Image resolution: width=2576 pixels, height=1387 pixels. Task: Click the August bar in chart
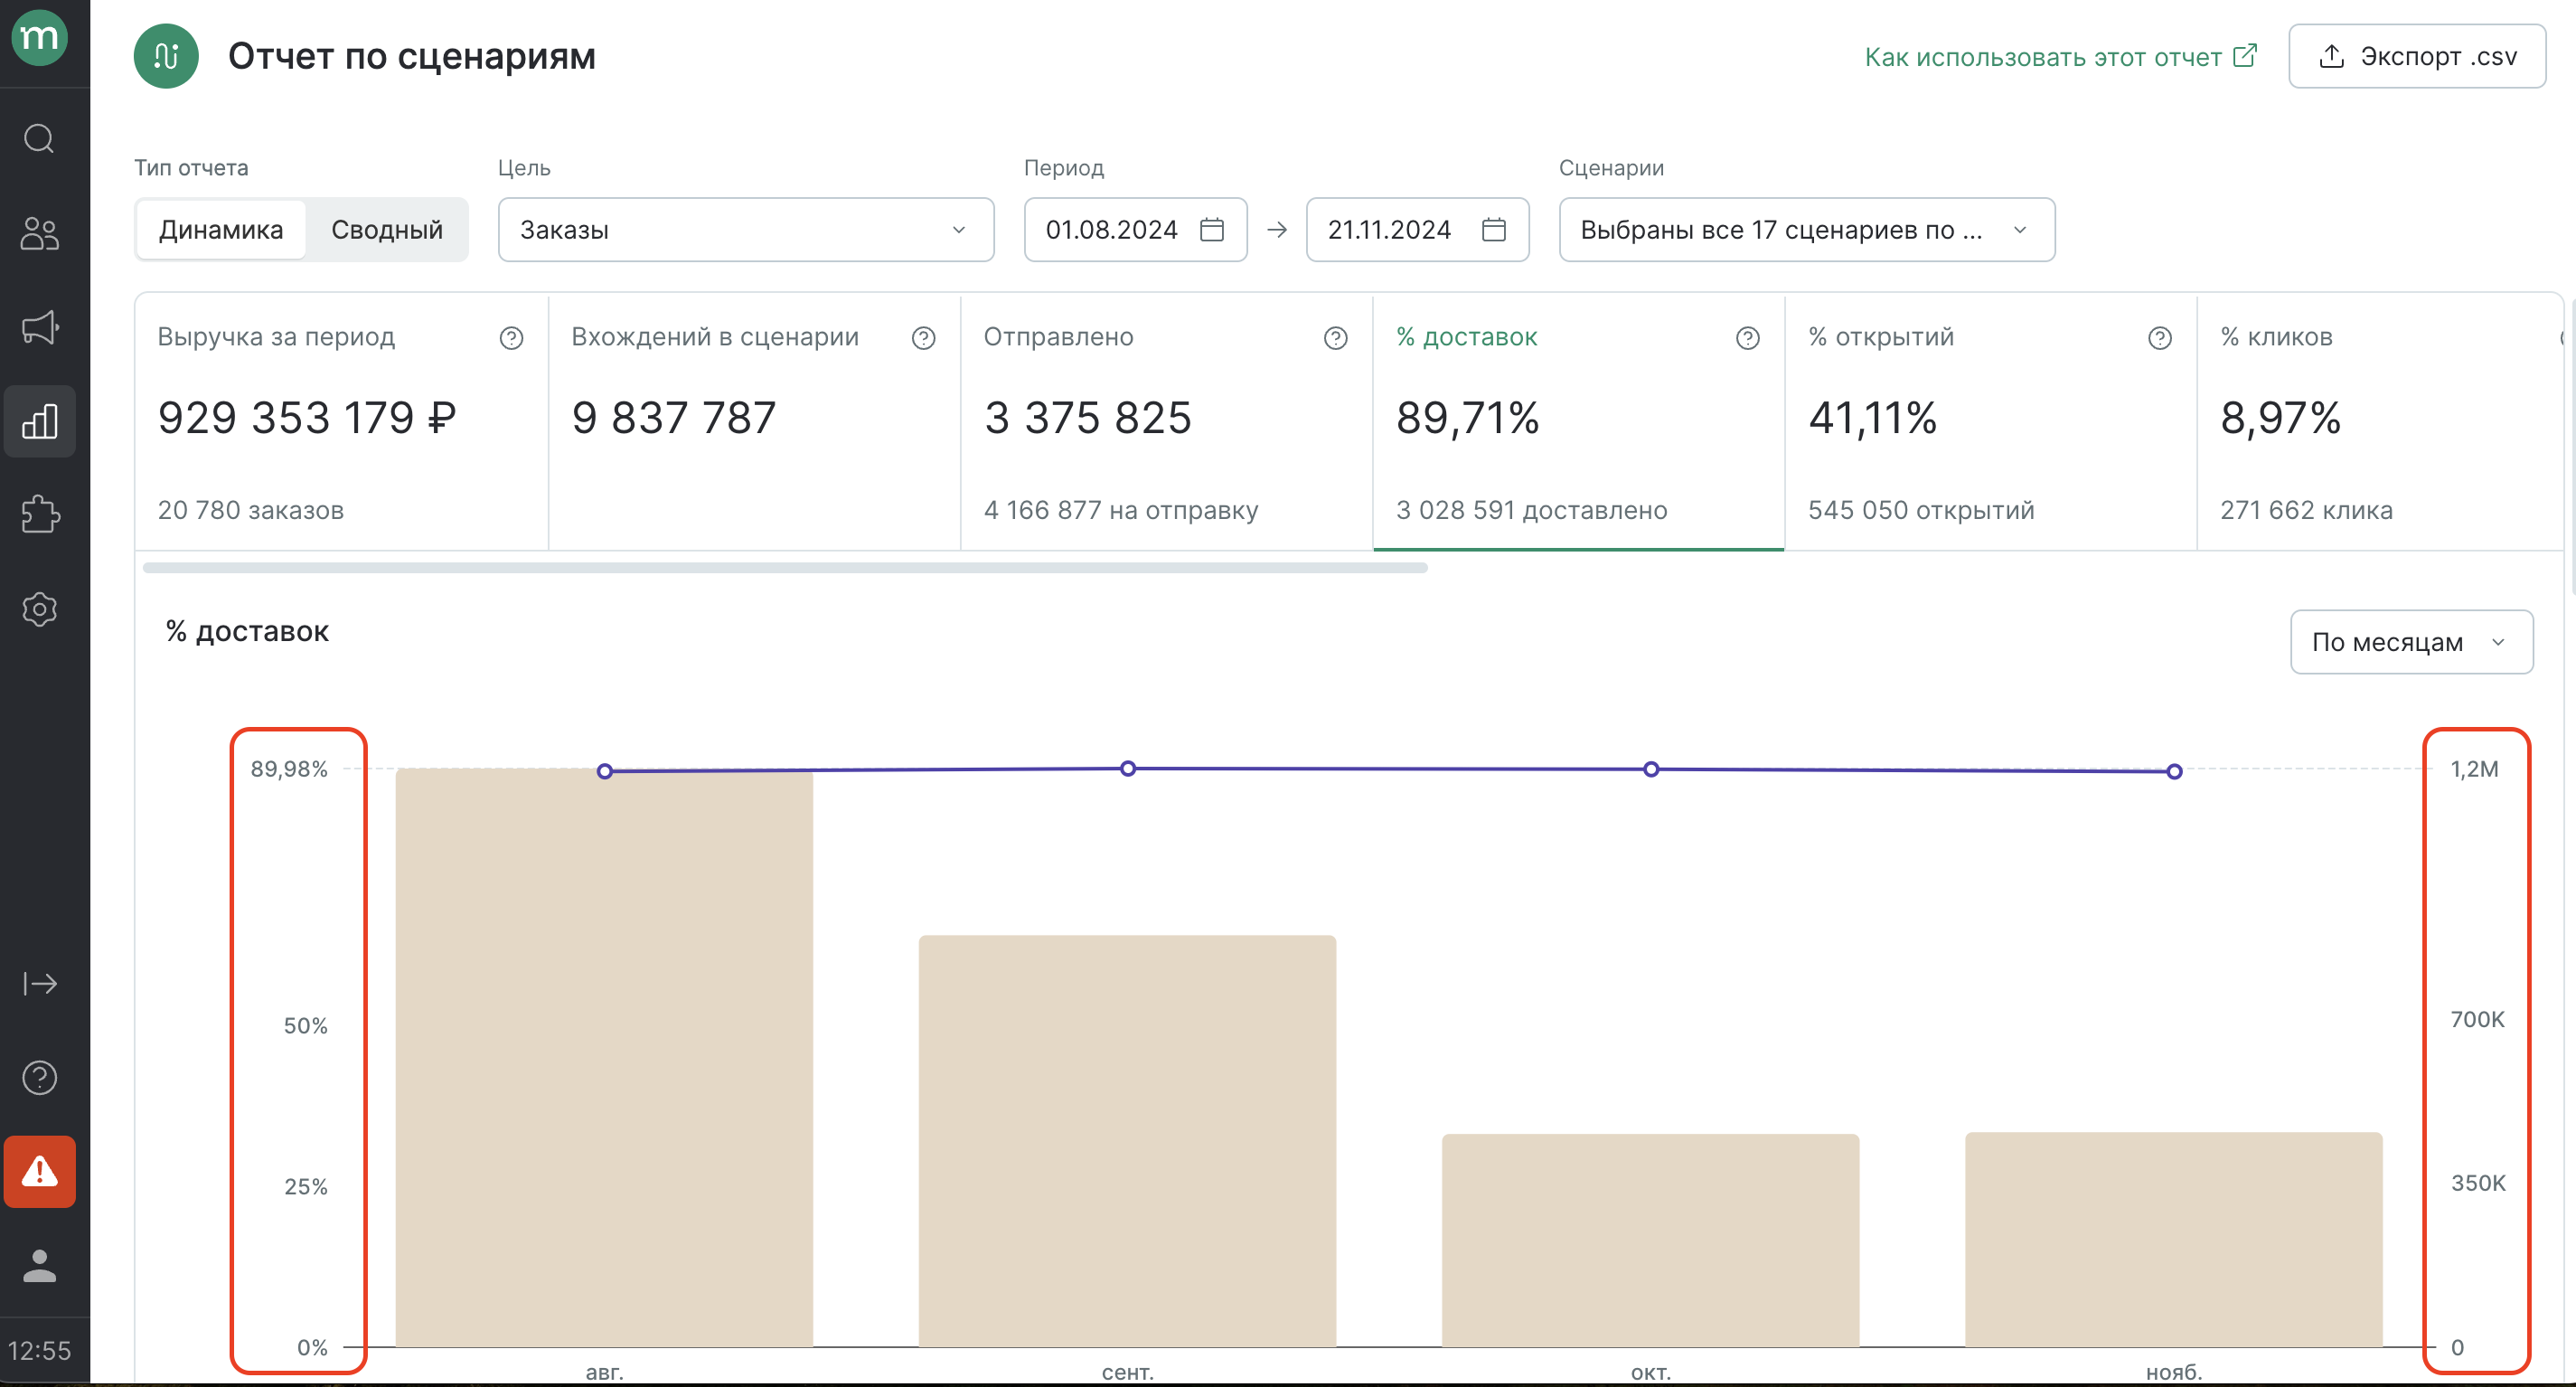[x=604, y=1058]
